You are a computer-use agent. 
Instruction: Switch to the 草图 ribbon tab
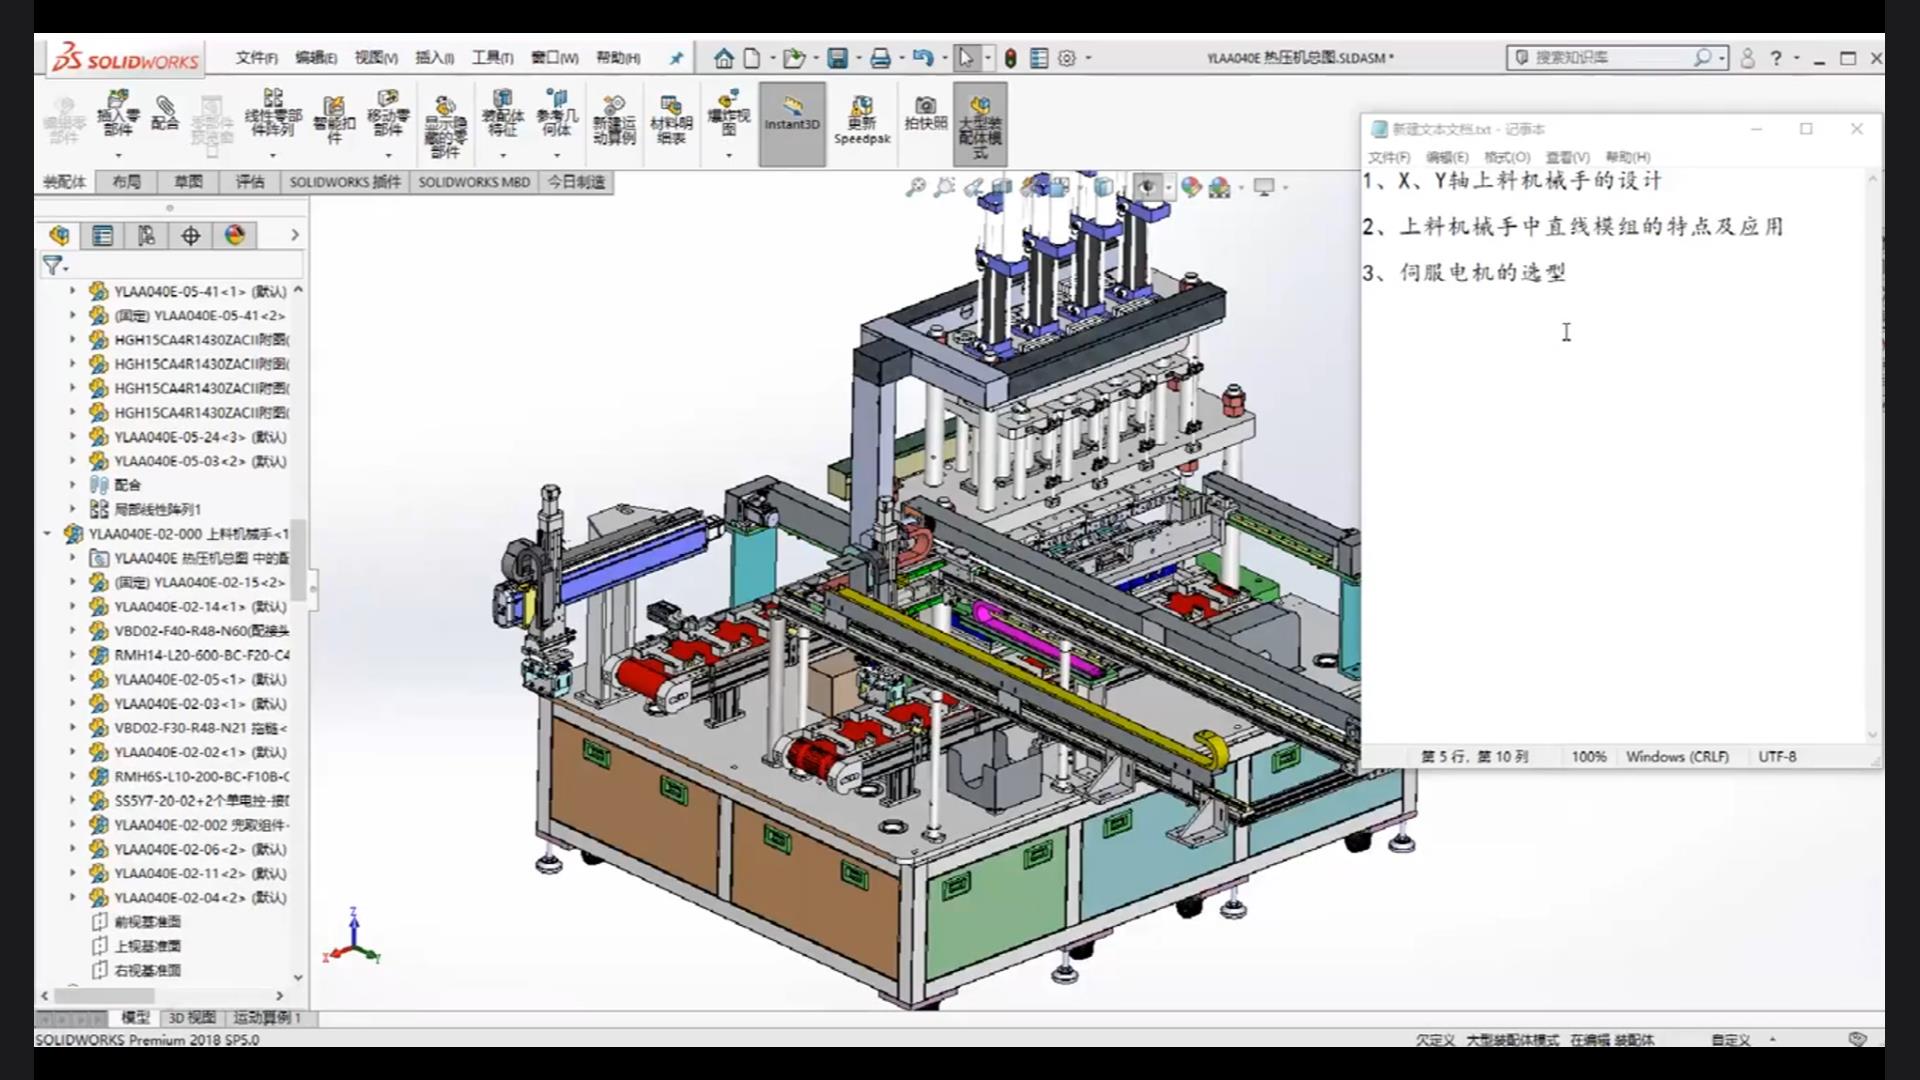coord(188,182)
